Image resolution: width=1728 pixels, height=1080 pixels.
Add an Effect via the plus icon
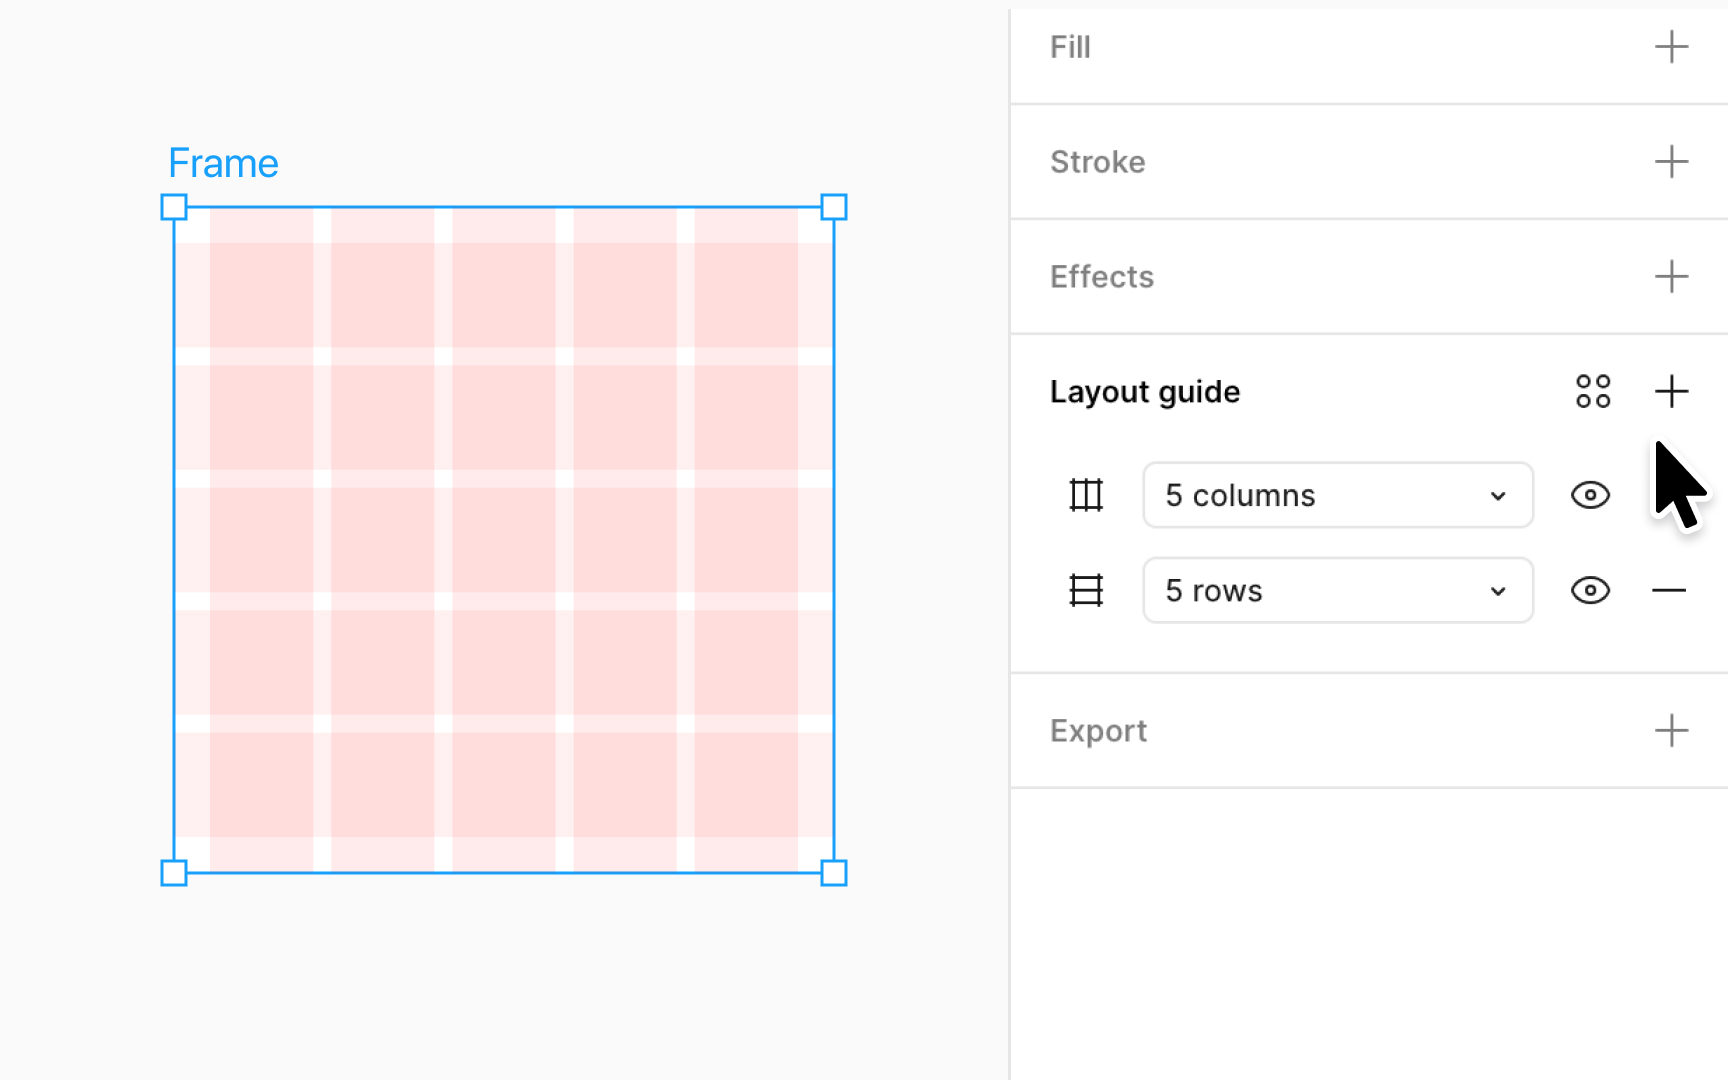tap(1671, 277)
